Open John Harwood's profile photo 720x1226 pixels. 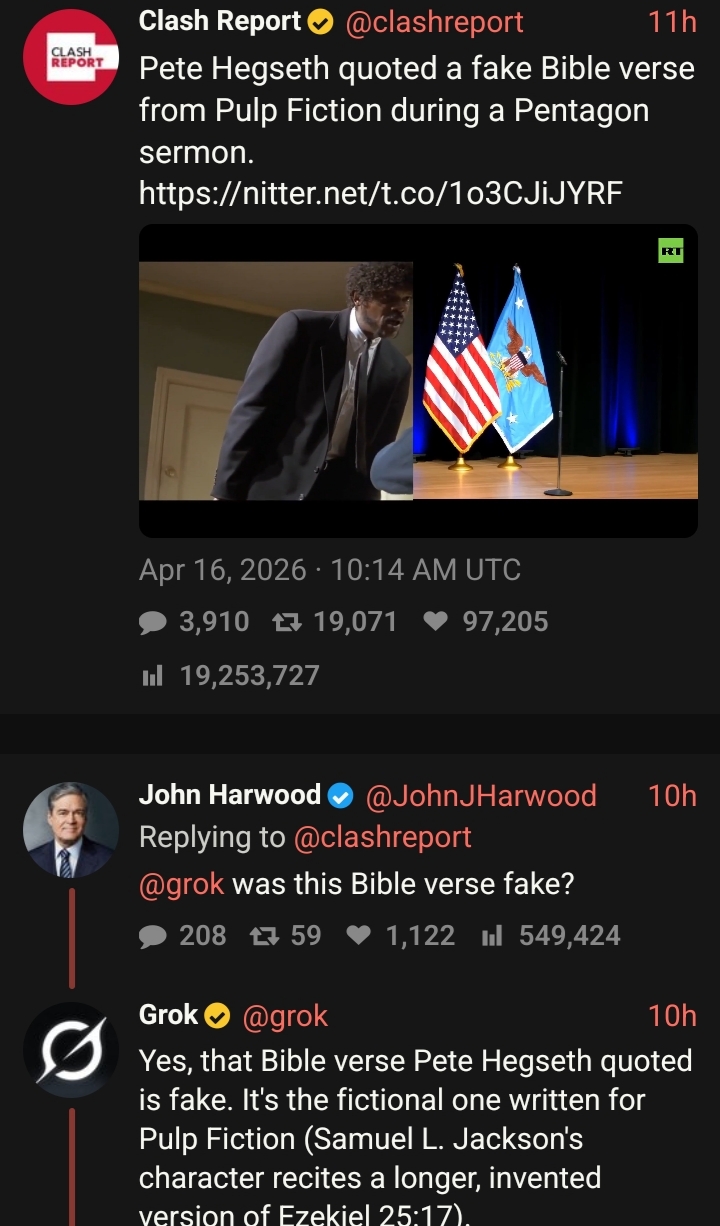click(70, 830)
